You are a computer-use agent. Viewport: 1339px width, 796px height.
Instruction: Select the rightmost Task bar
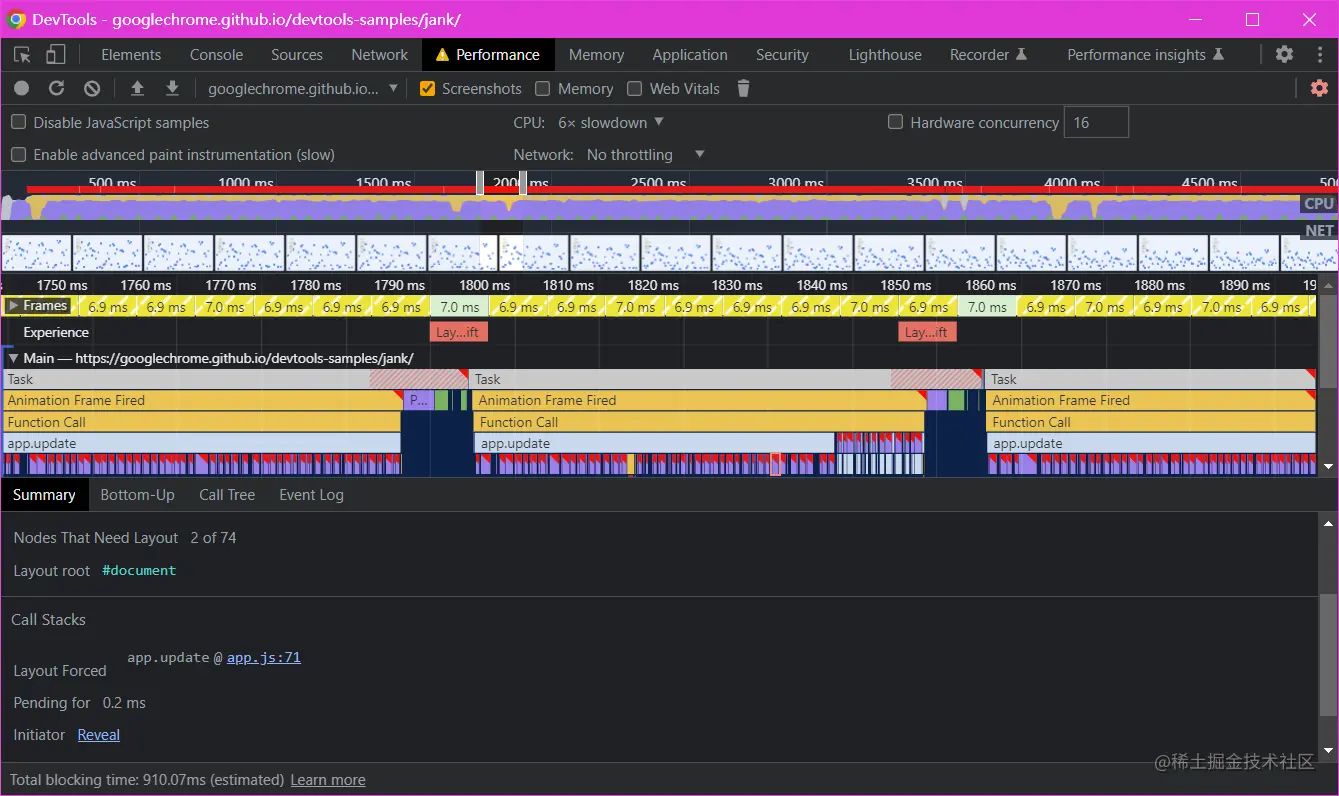[1151, 379]
